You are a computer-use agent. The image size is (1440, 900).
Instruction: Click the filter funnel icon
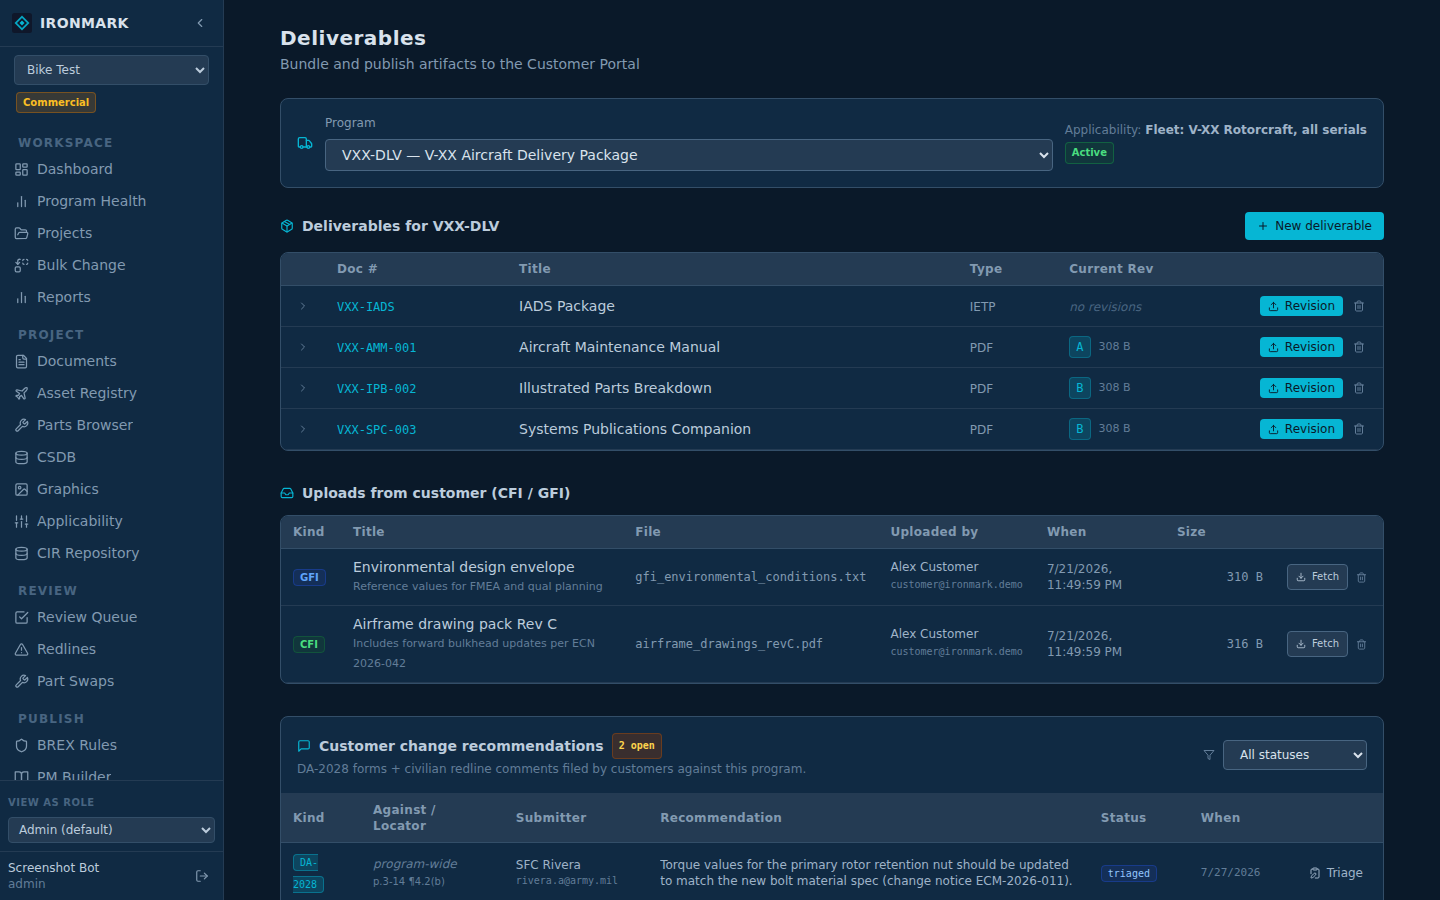pyautogui.click(x=1209, y=755)
